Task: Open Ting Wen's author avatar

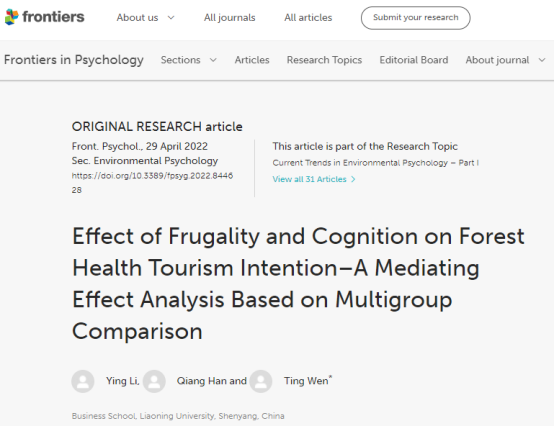Action: tap(261, 381)
